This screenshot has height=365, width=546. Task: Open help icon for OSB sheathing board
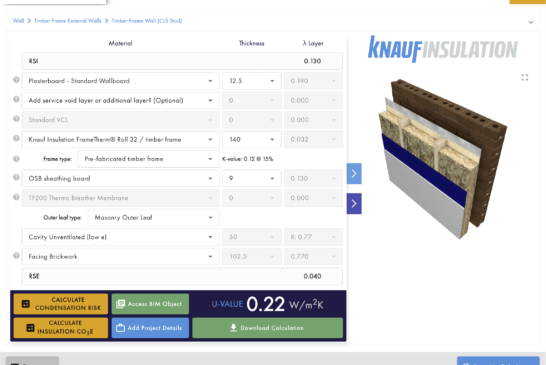(16, 177)
